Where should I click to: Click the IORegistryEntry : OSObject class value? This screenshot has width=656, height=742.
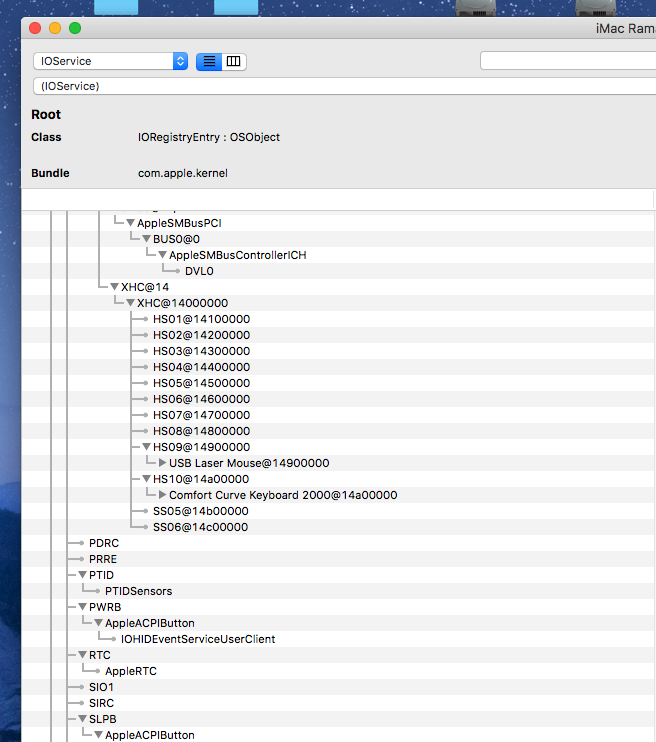209,137
